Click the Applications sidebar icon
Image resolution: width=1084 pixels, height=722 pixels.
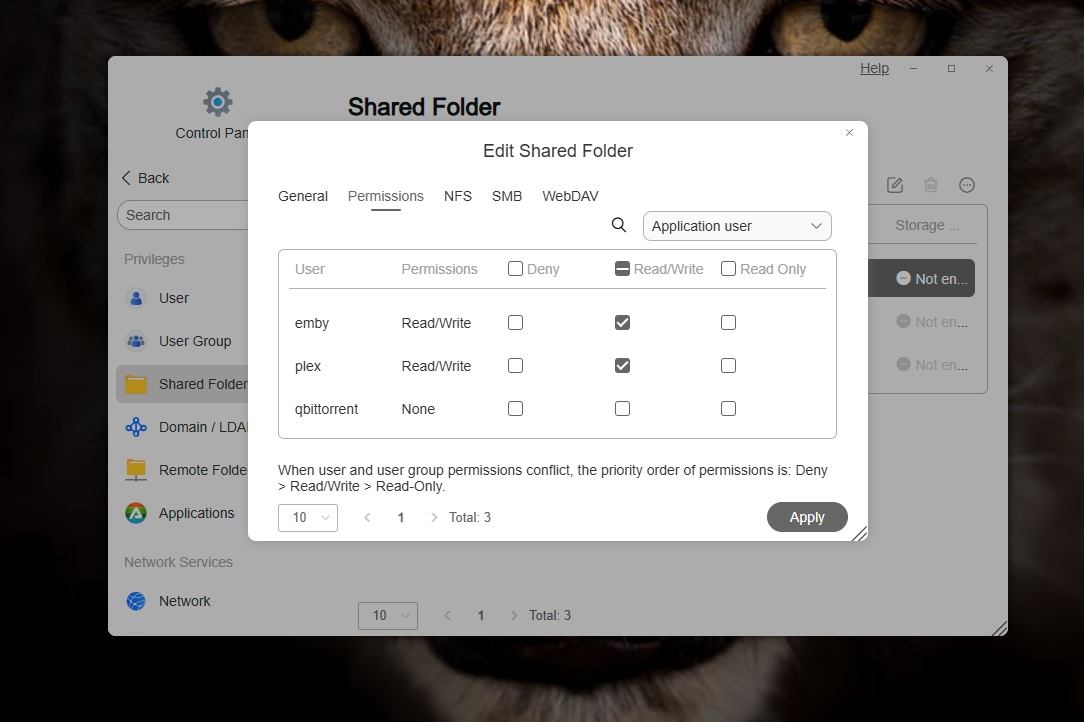(136, 513)
